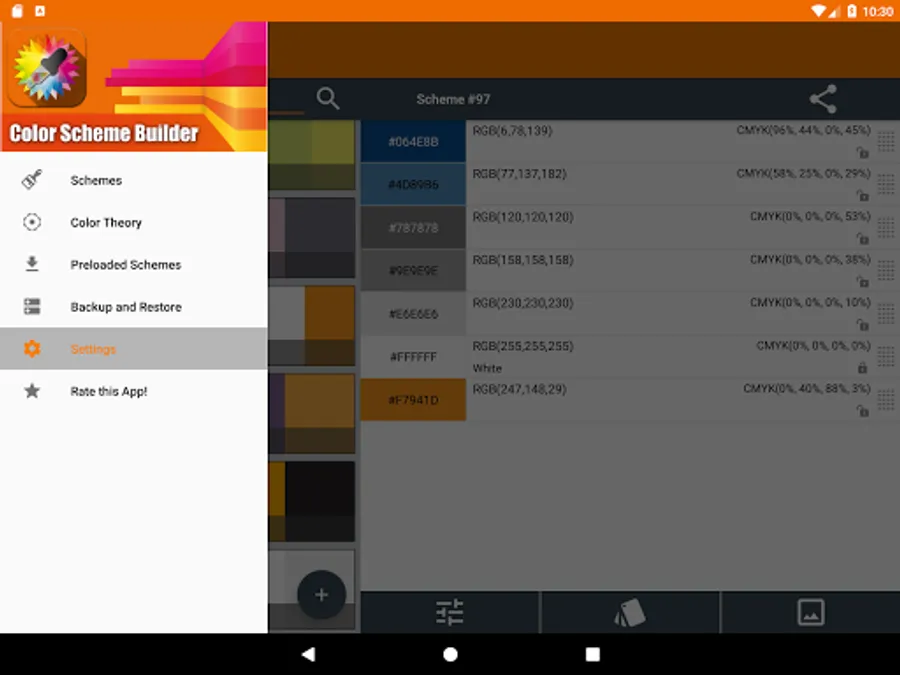
Task: Toggle the lock on color #064E8B
Action: tap(862, 153)
